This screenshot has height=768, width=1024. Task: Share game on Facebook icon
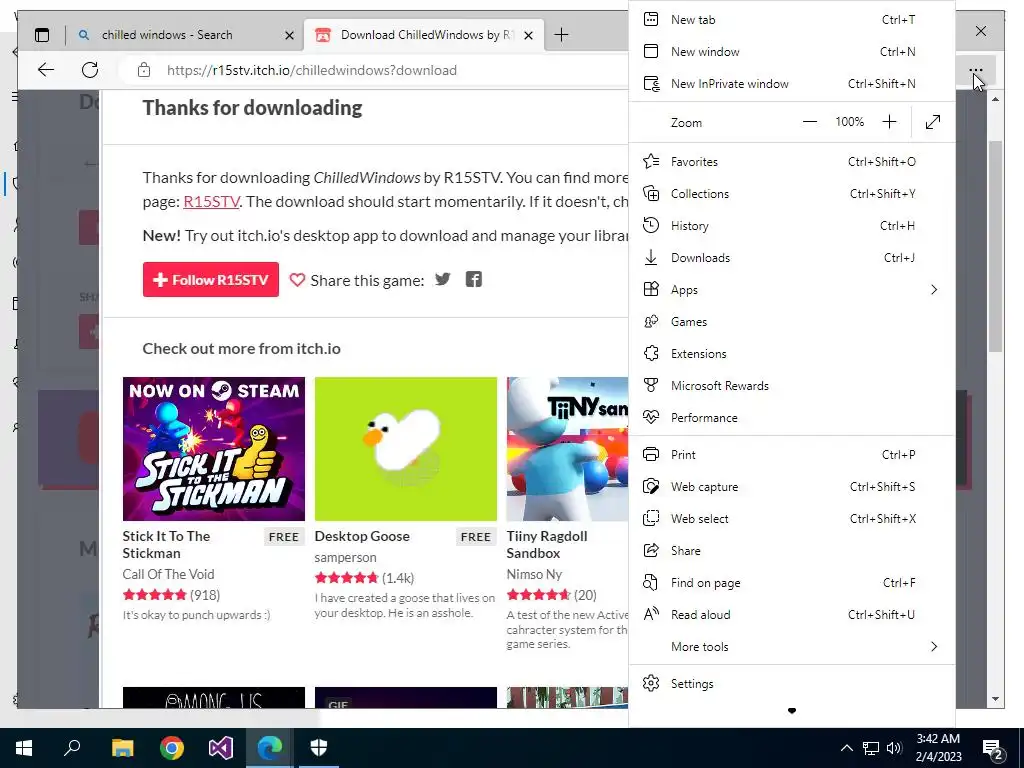click(473, 280)
